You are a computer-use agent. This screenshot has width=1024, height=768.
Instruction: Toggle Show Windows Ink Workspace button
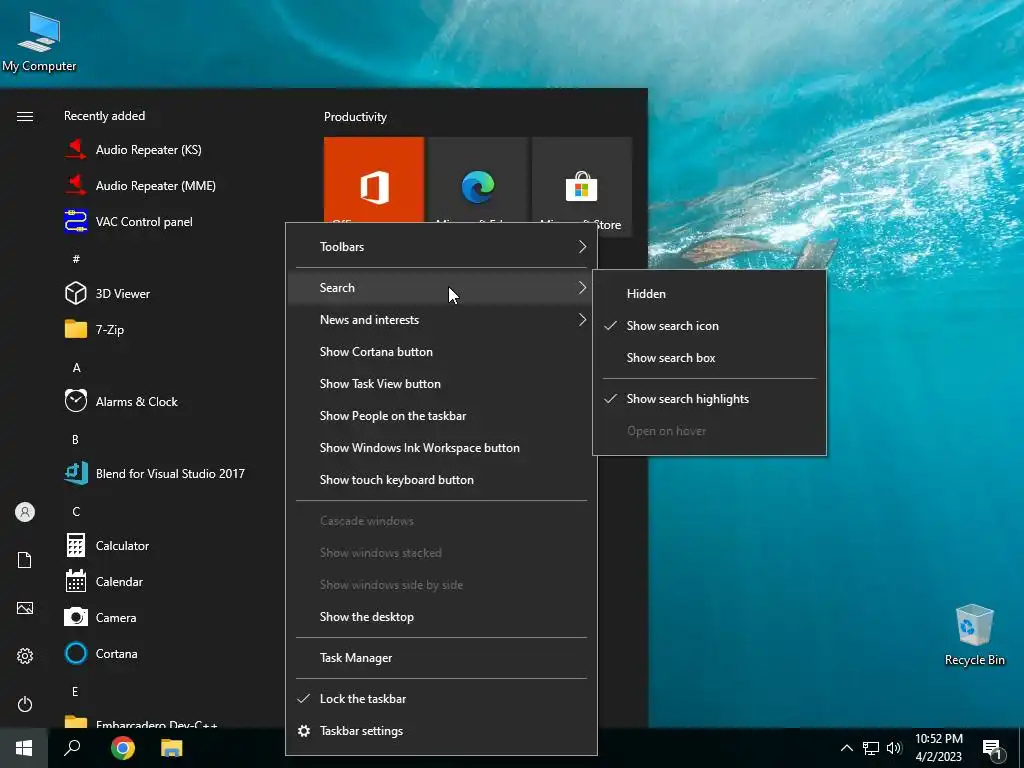tap(441, 448)
